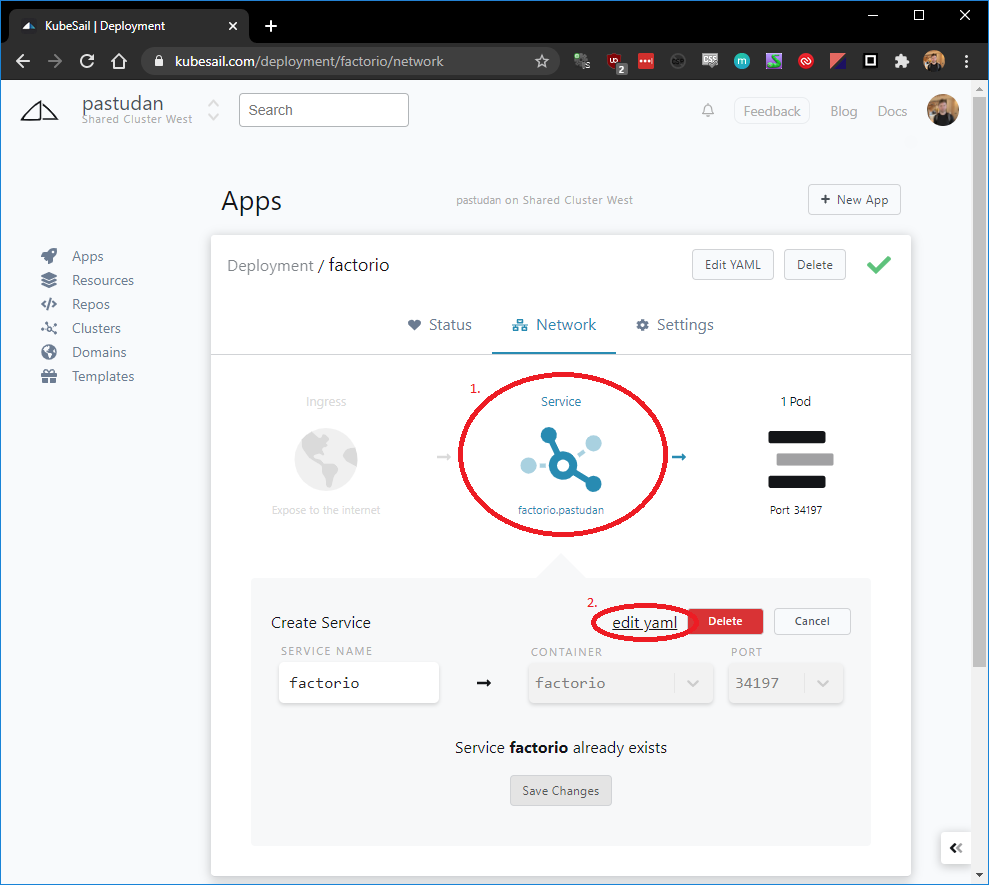Open a new browser tab
The width and height of the screenshot is (989, 885).
click(x=271, y=26)
